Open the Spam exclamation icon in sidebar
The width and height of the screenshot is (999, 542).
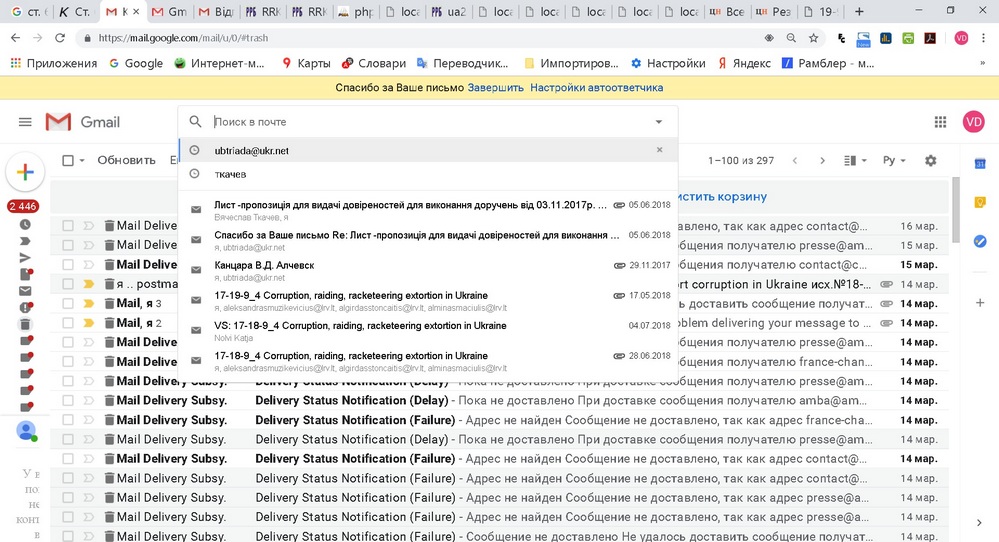[x=25, y=307]
